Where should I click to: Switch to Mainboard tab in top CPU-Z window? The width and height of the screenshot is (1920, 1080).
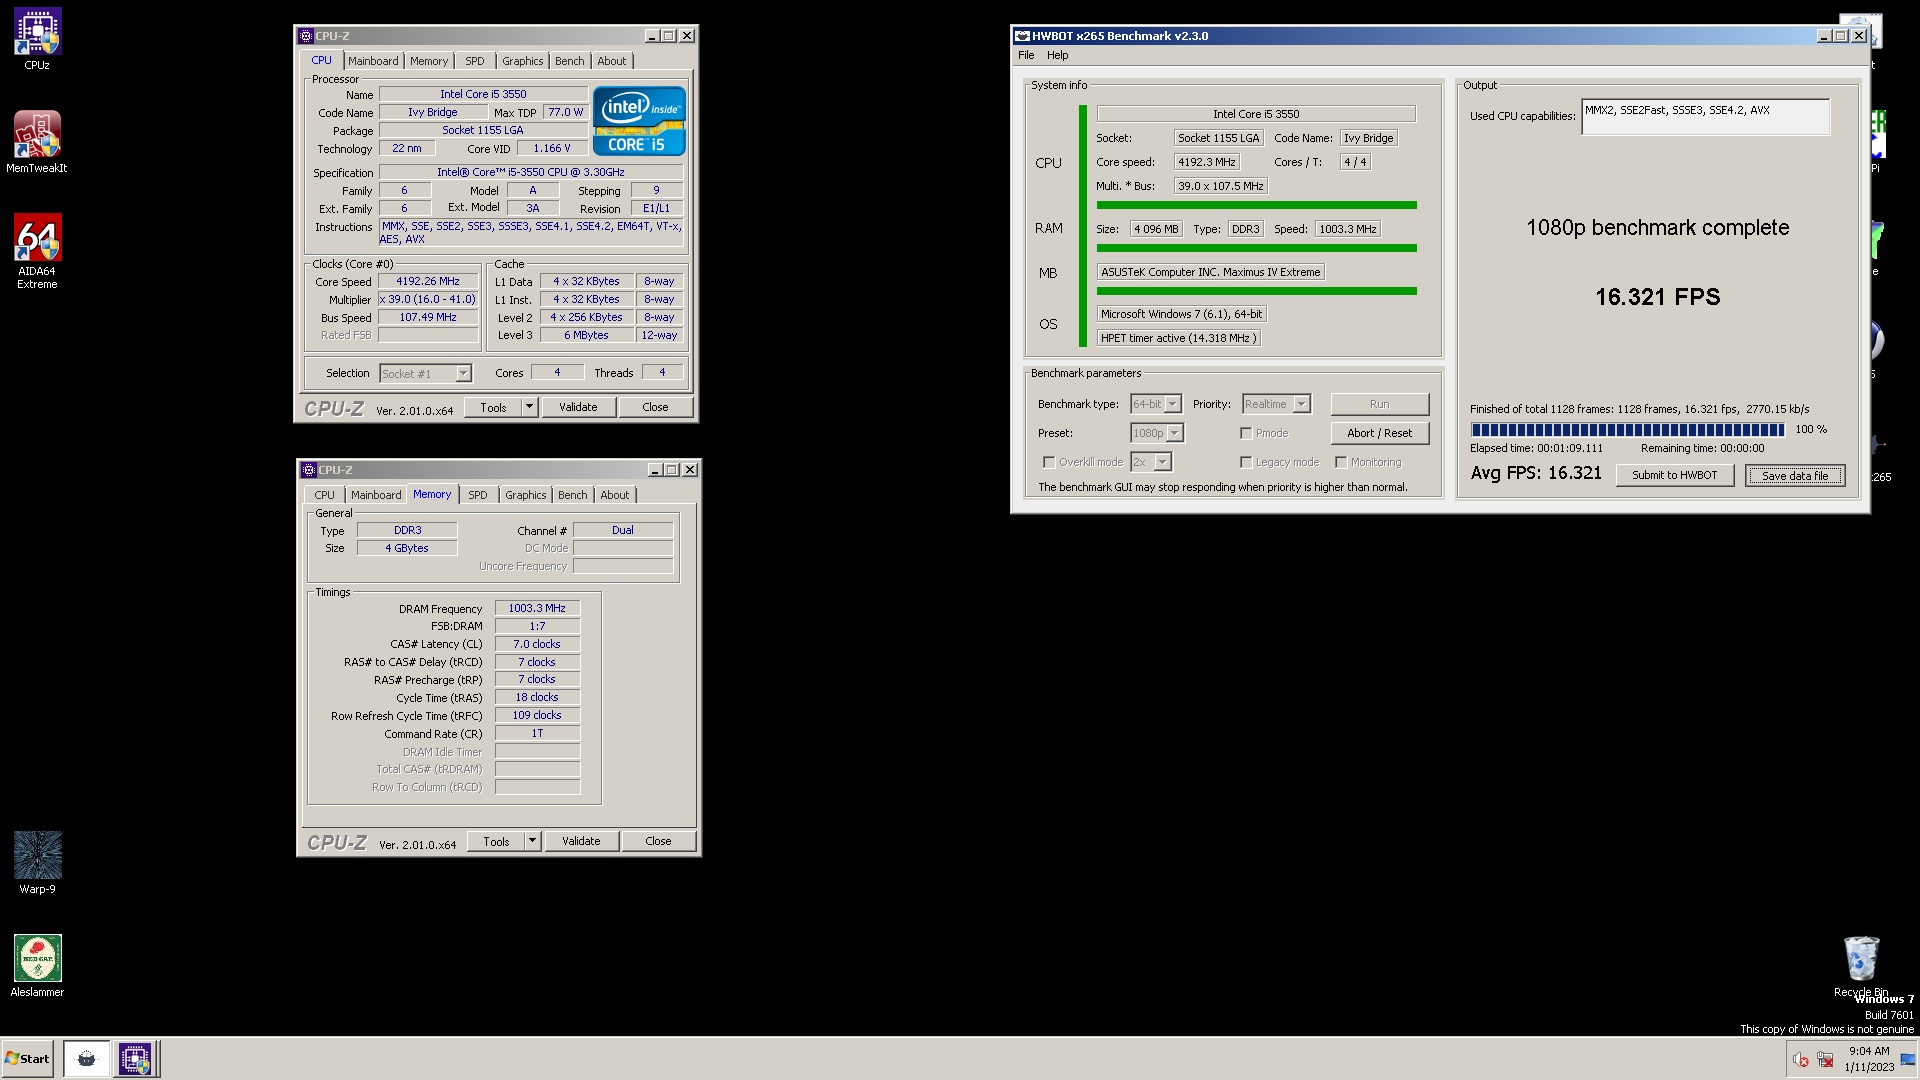pos(373,61)
